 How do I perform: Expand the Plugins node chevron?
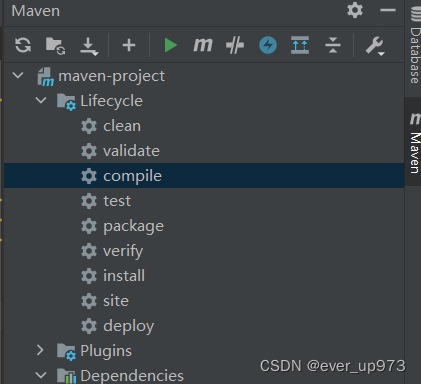(x=40, y=350)
